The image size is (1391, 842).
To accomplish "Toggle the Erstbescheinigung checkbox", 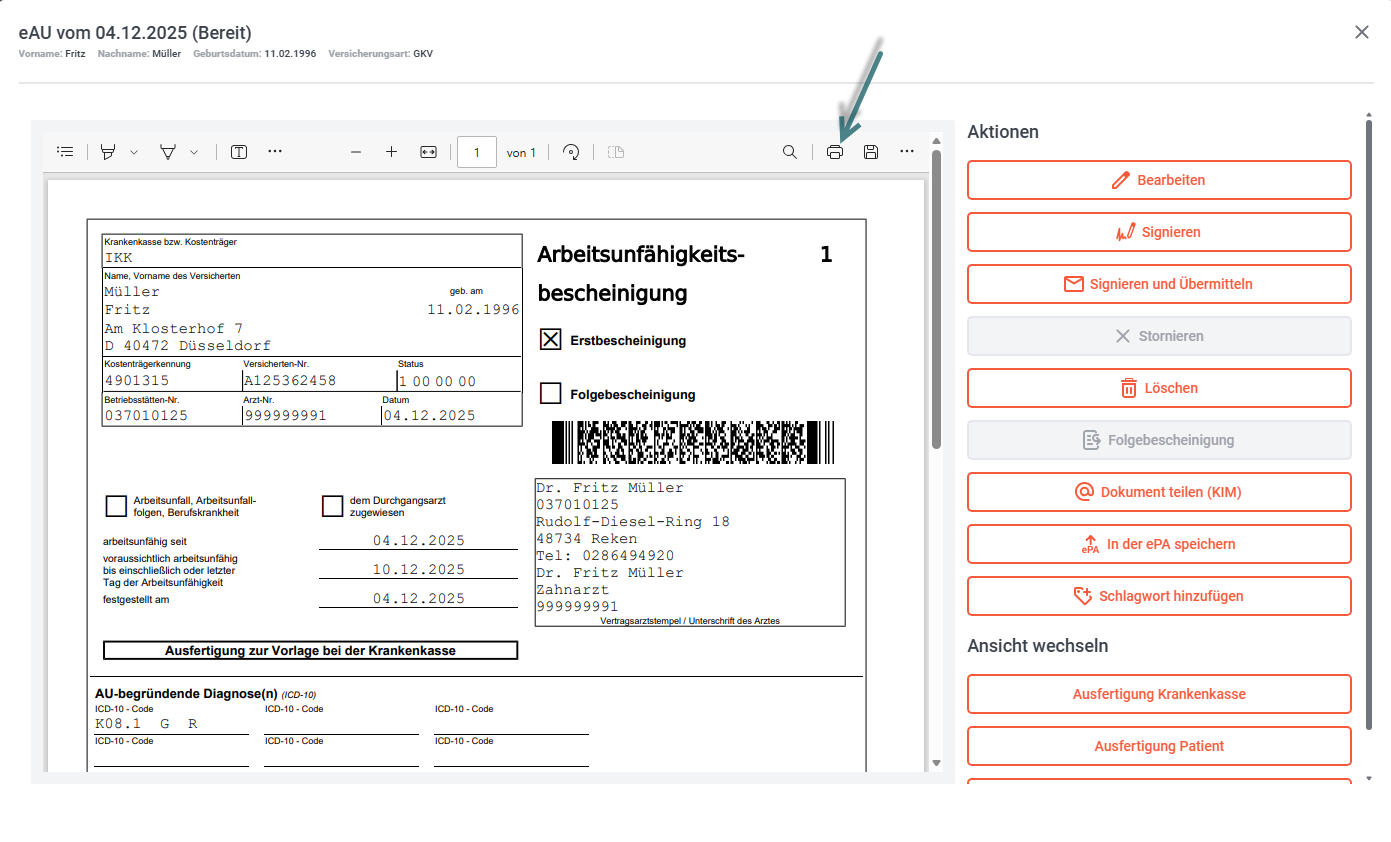I will tap(550, 339).
